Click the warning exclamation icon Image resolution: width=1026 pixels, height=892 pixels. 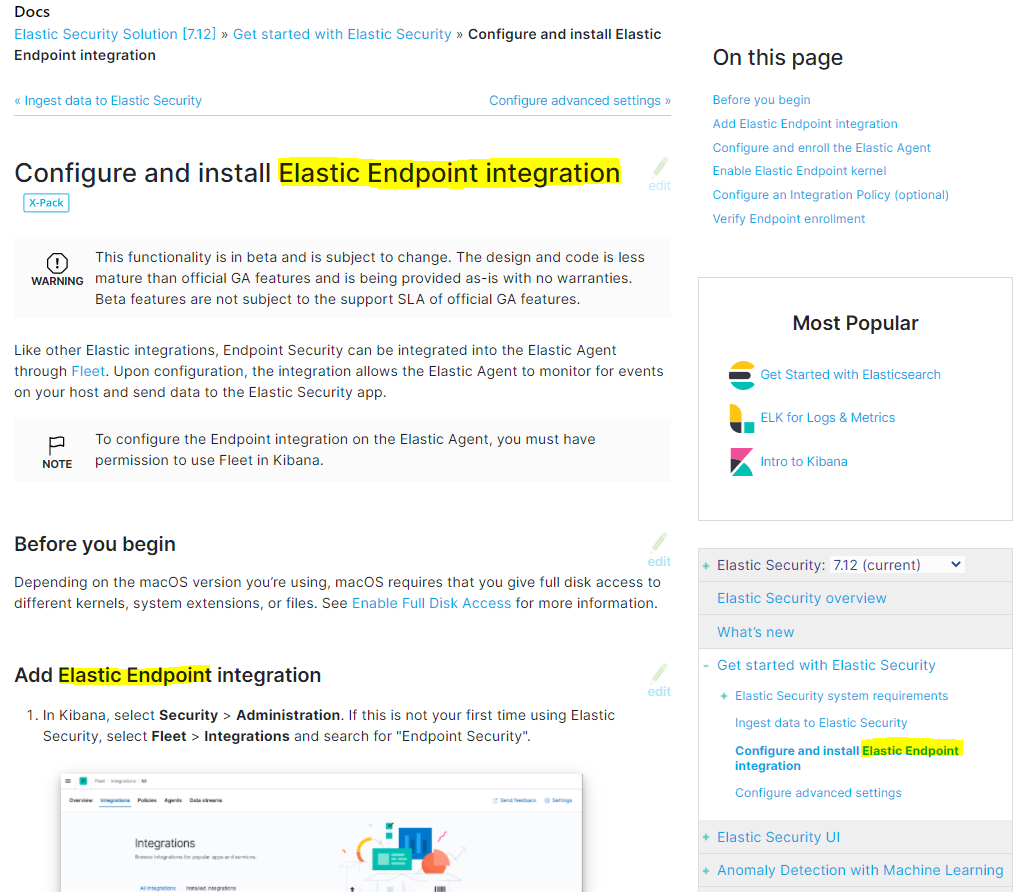[57, 263]
